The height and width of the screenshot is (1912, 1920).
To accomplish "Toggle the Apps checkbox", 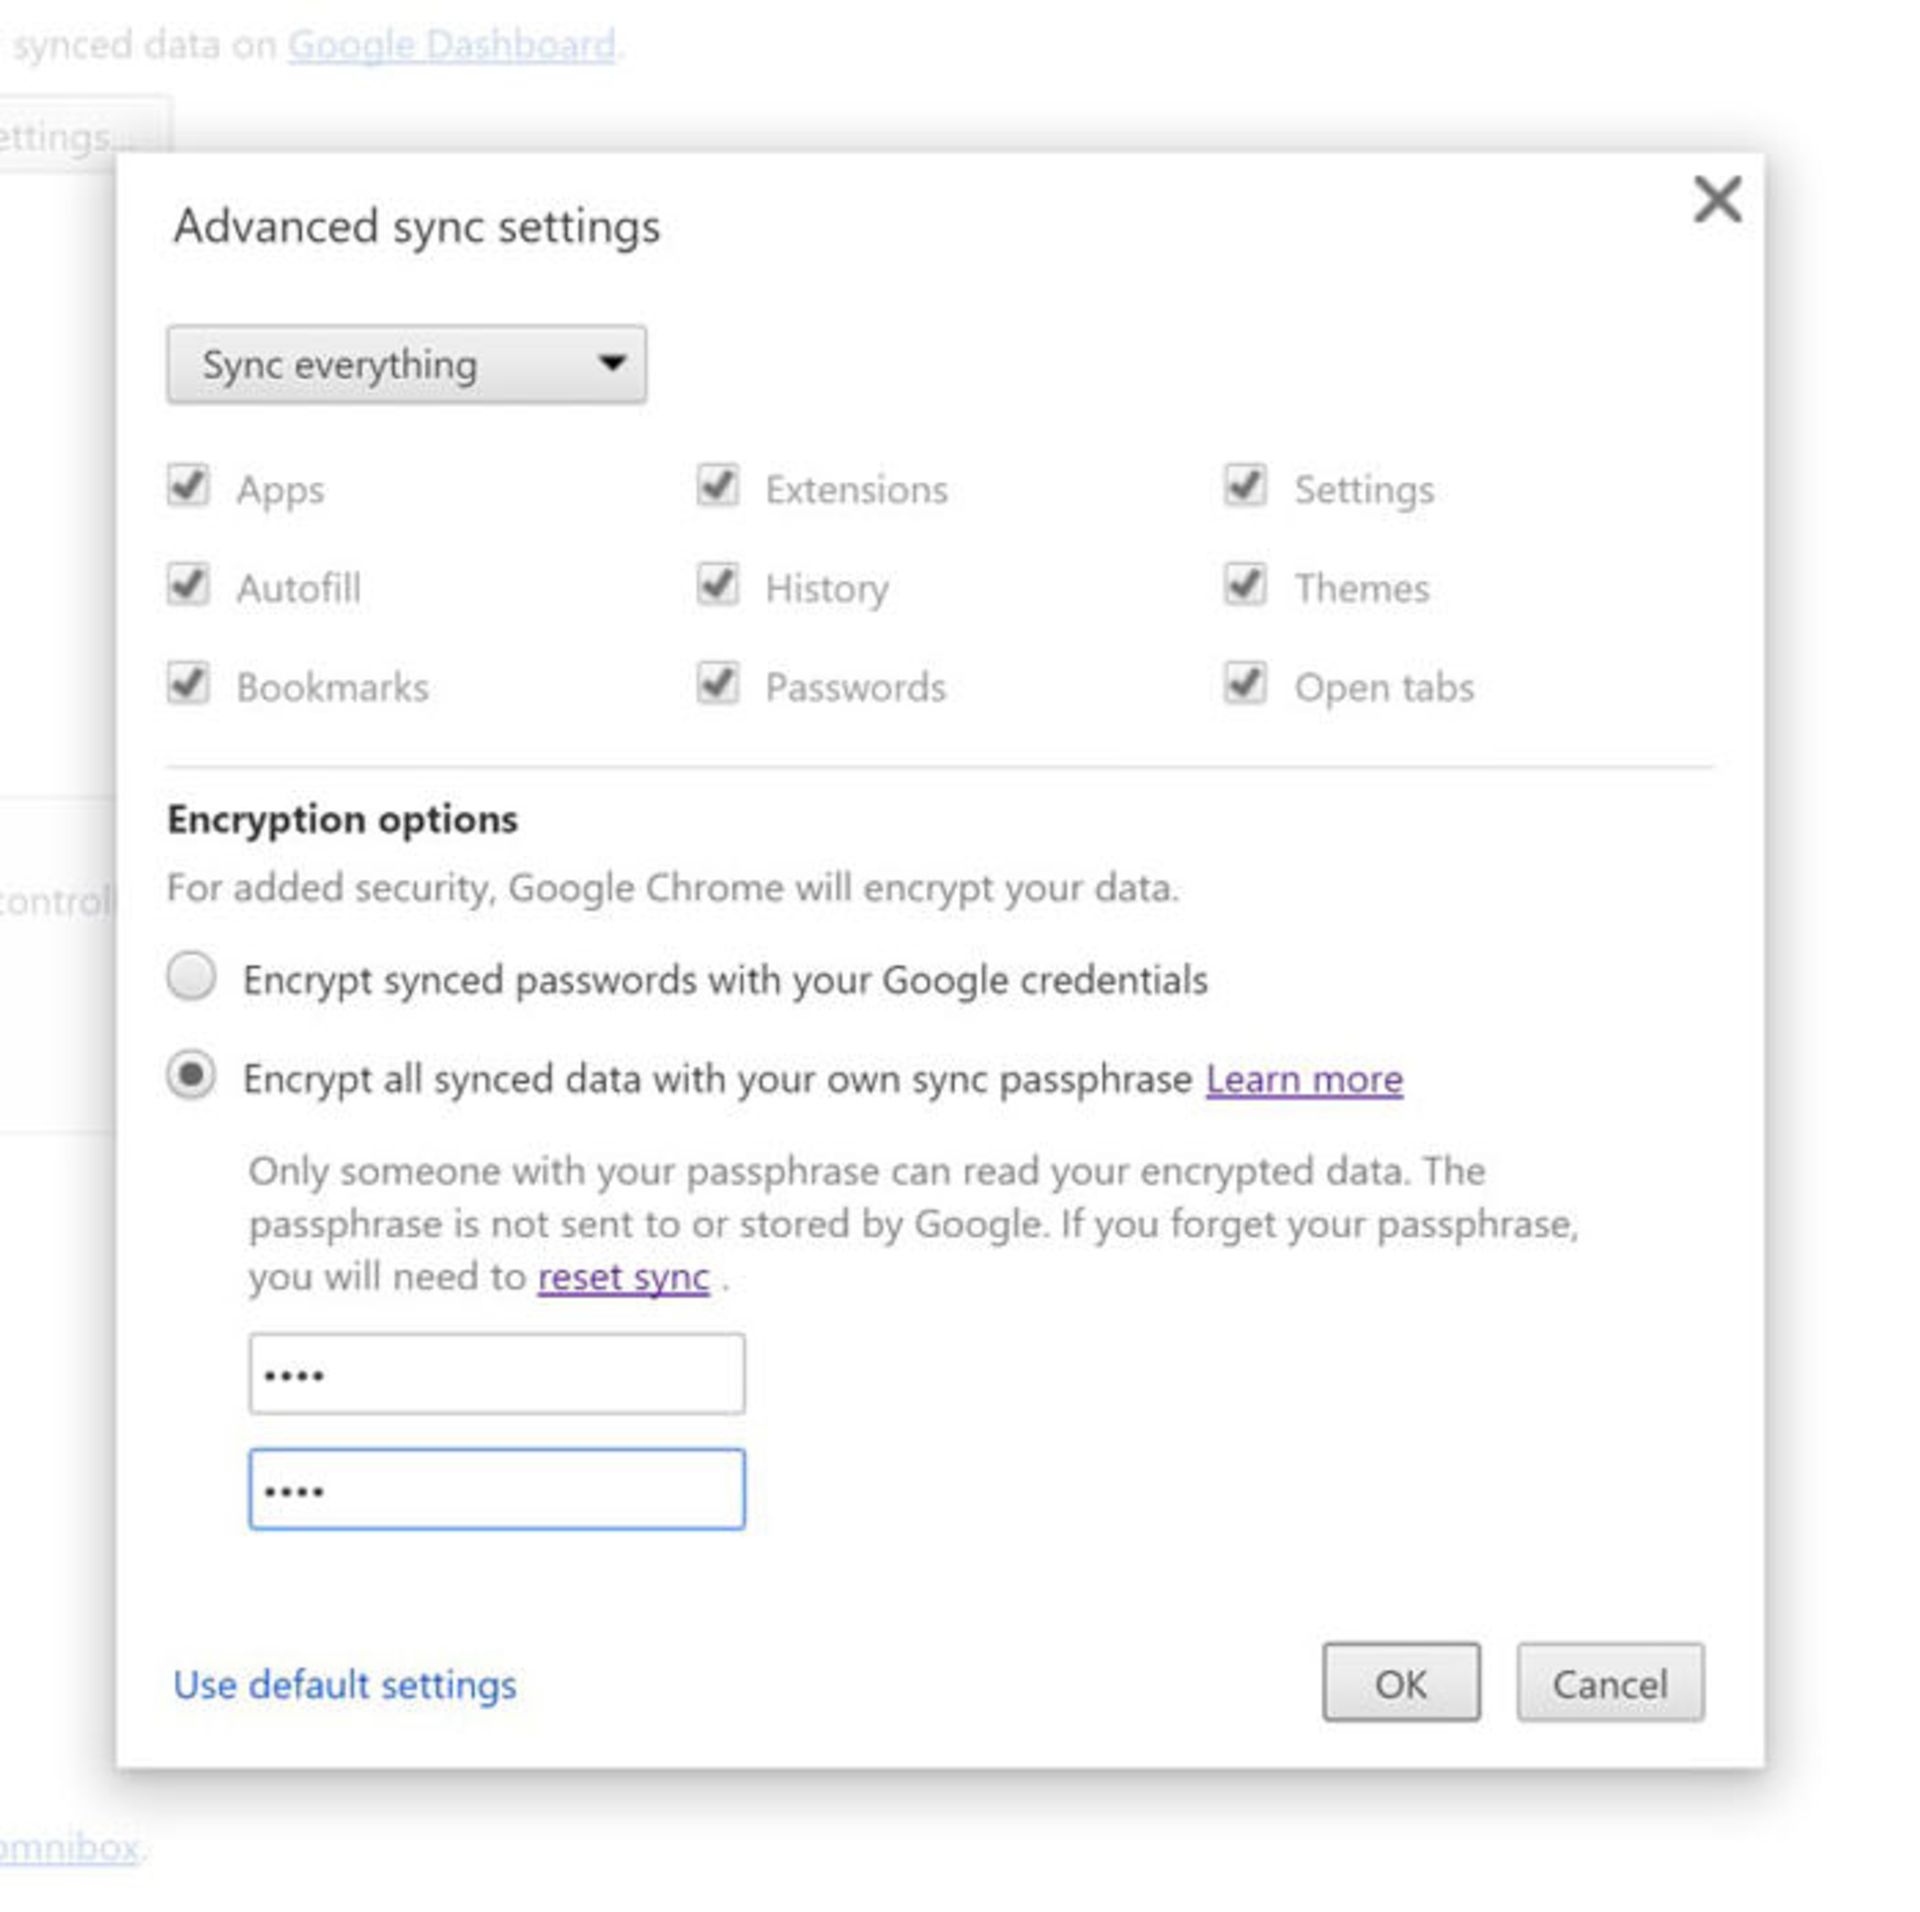I will (x=188, y=486).
